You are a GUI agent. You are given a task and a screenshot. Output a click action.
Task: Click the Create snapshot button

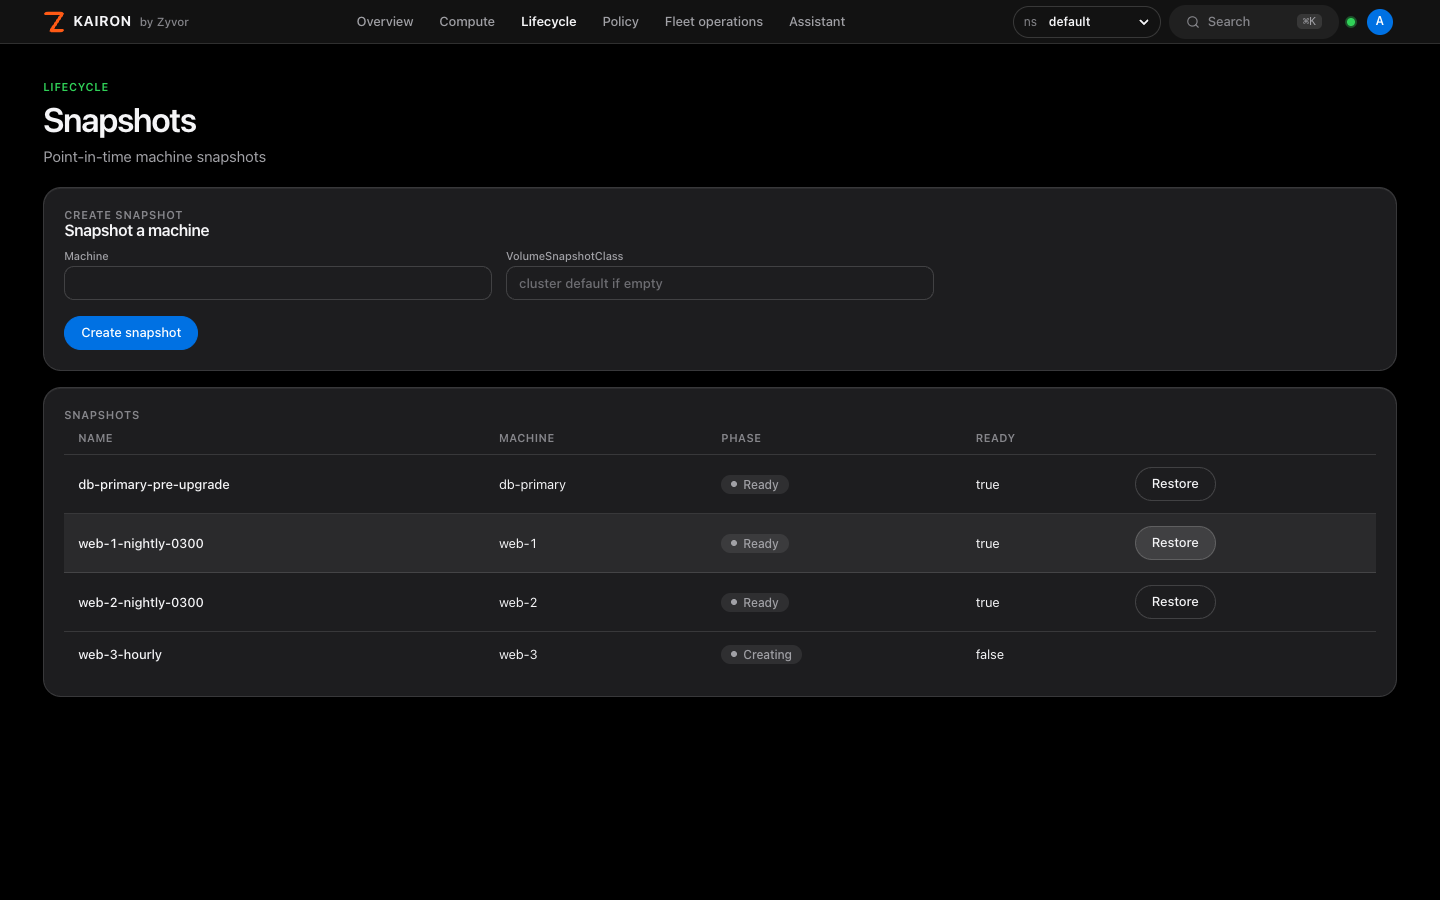click(x=131, y=333)
